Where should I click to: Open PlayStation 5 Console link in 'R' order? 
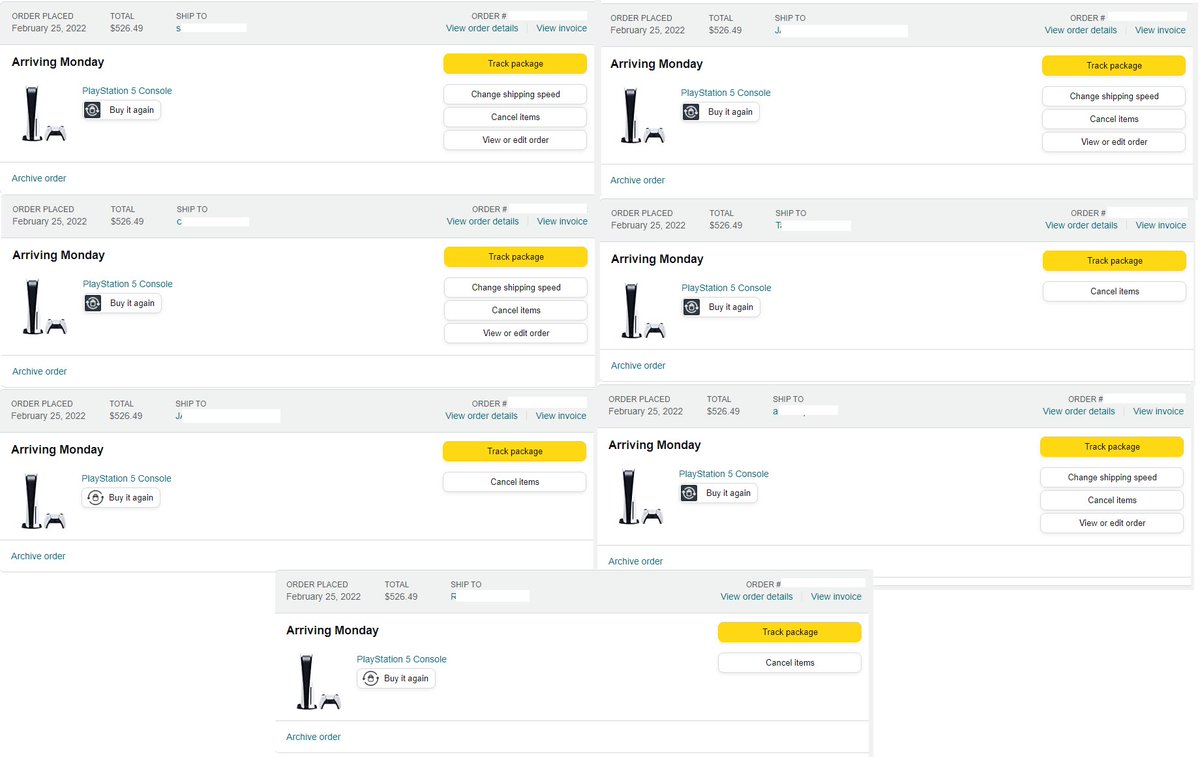coord(402,659)
